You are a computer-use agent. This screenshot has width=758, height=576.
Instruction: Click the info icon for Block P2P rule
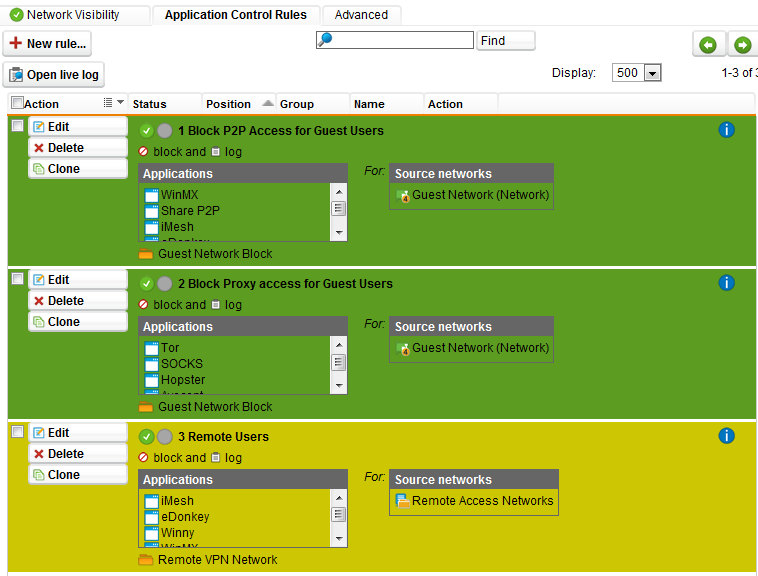click(x=727, y=130)
